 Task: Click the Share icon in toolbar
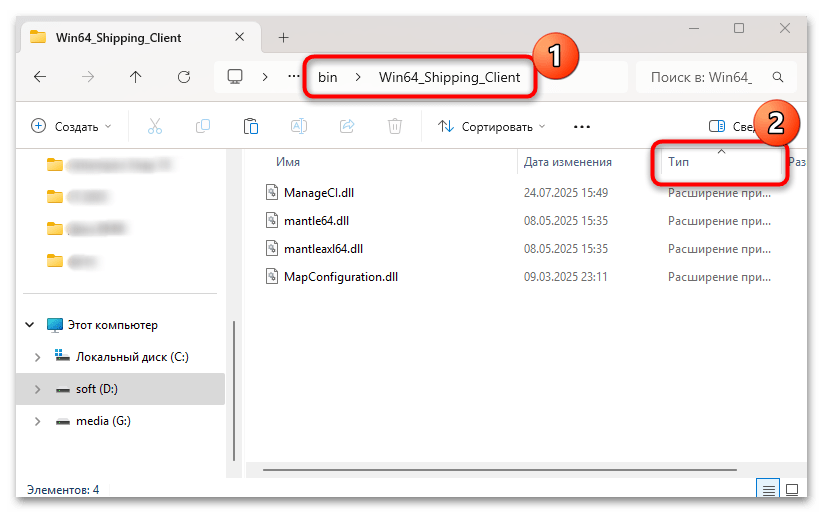click(347, 127)
